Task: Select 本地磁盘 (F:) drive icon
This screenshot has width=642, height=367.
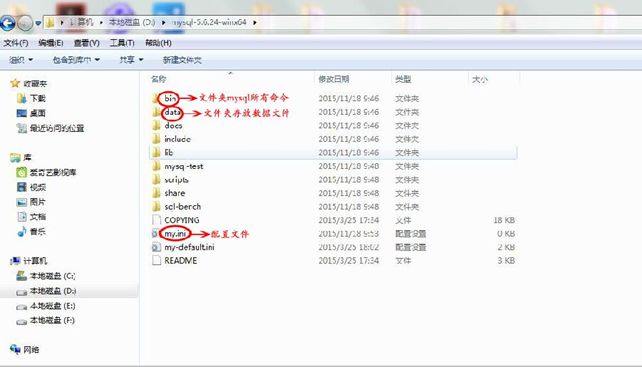Action: coord(21,321)
